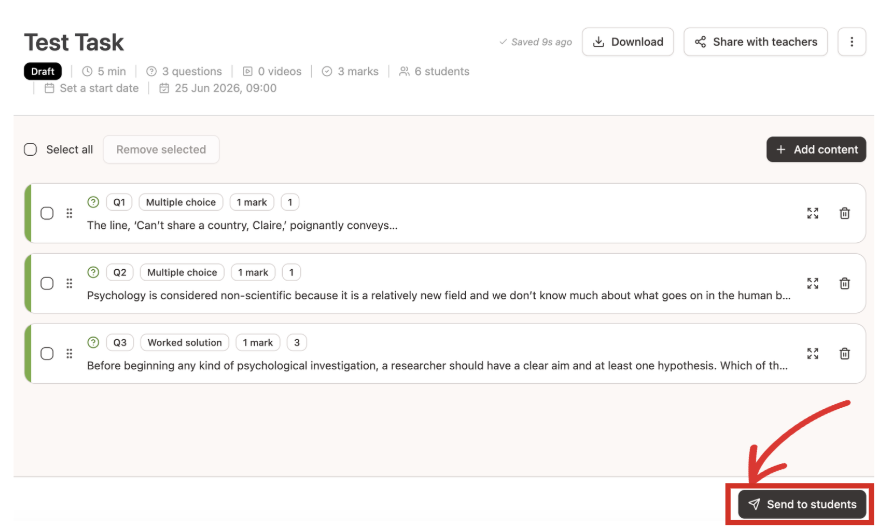Send to students
This screenshot has width=888, height=532.
tap(802, 504)
